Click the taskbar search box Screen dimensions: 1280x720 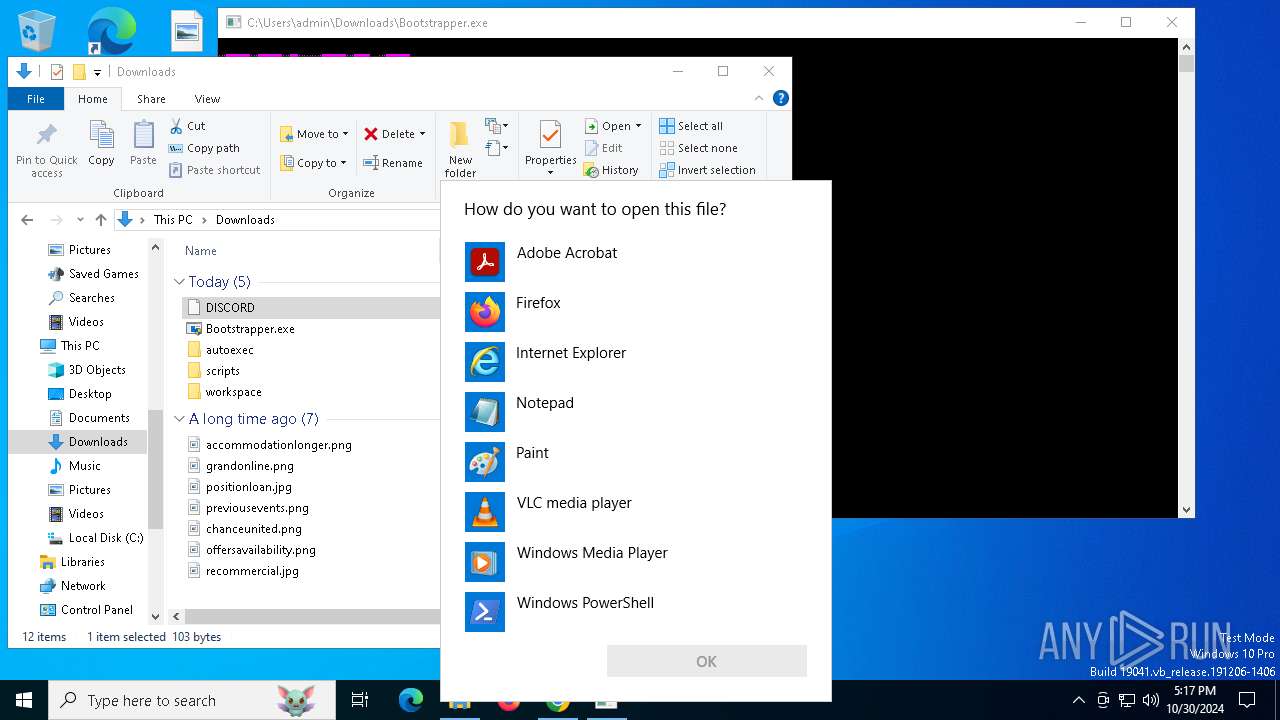pyautogui.click(x=192, y=701)
